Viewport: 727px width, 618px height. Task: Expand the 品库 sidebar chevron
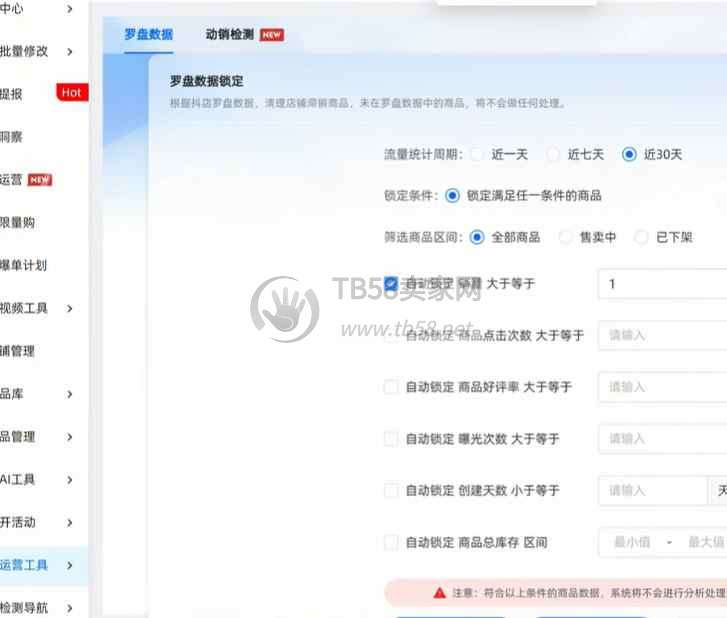point(70,394)
